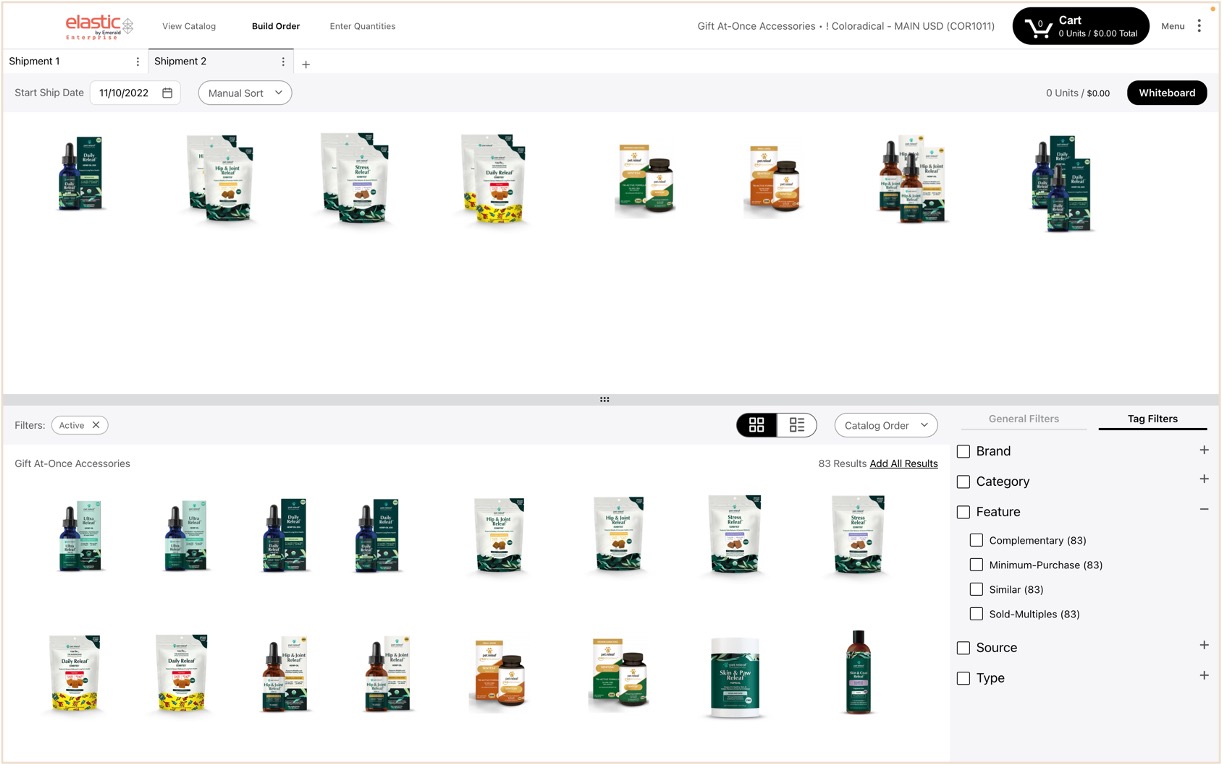Select grid view for product results
The width and height of the screenshot is (1222, 764).
click(757, 424)
